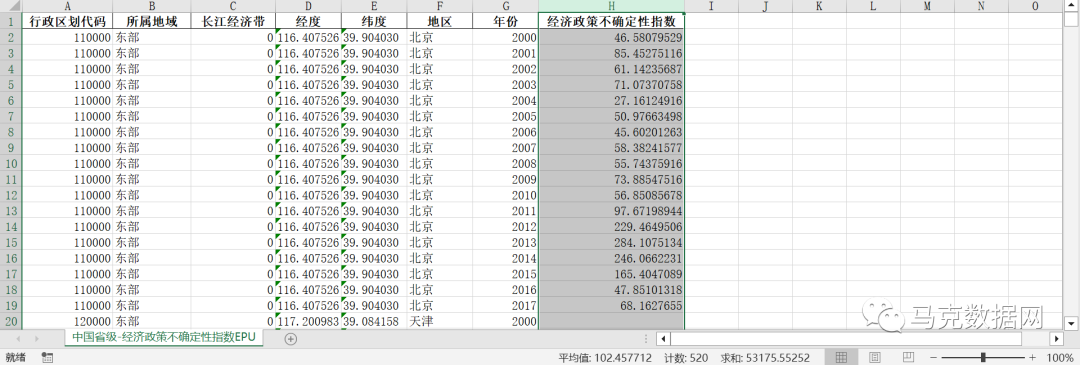Click cell with code 120000
1080x365 pixels.
click(68, 321)
